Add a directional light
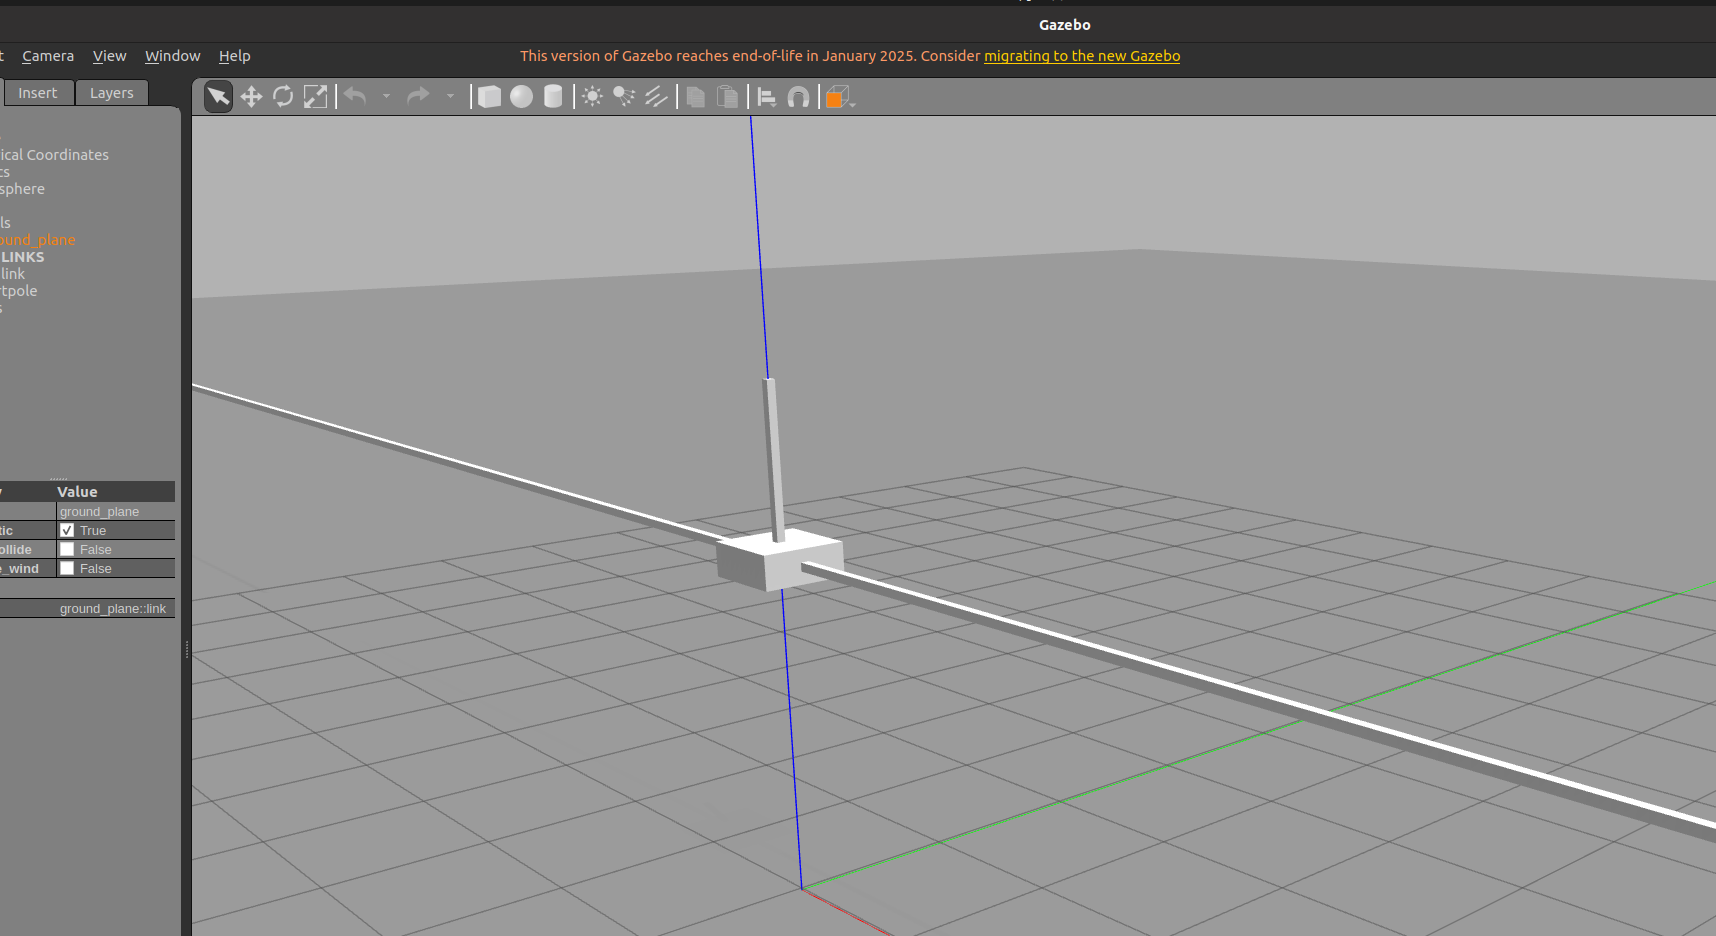The height and width of the screenshot is (936, 1716). [656, 97]
